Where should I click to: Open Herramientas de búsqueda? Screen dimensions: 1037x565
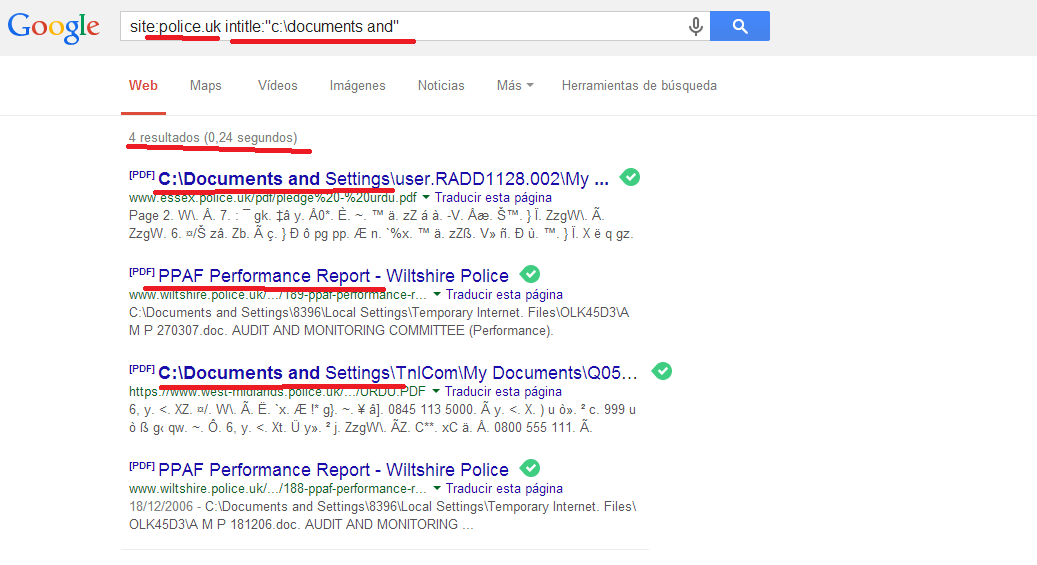click(639, 85)
